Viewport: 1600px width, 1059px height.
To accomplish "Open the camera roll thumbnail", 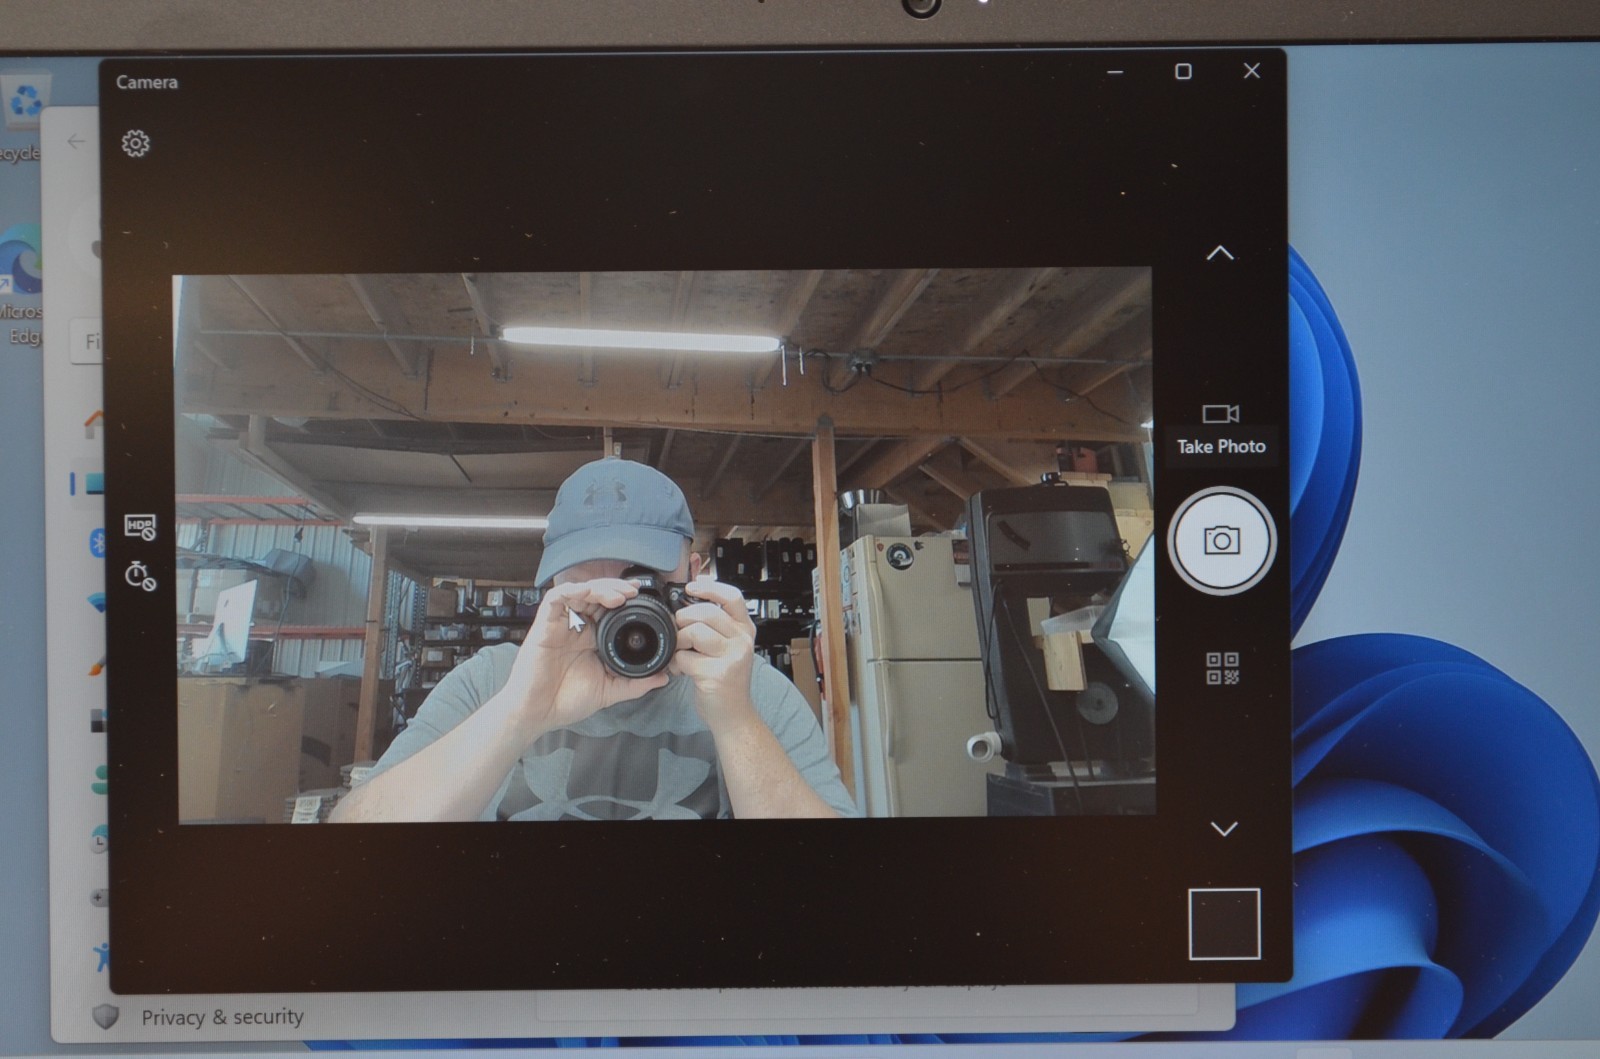I will (x=1224, y=924).
